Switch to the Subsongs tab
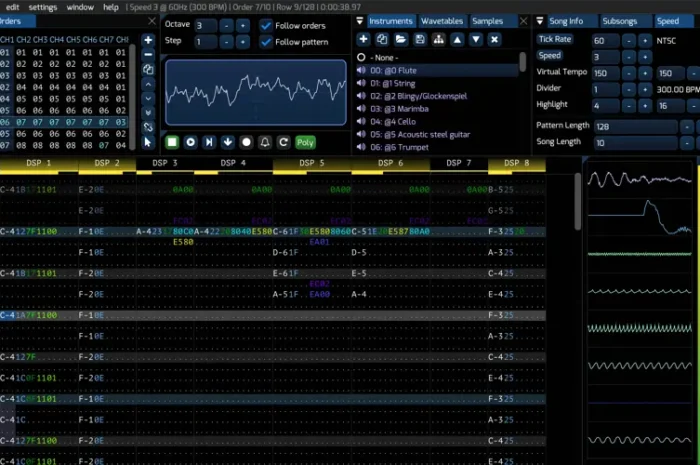700x465 pixels. (x=620, y=21)
